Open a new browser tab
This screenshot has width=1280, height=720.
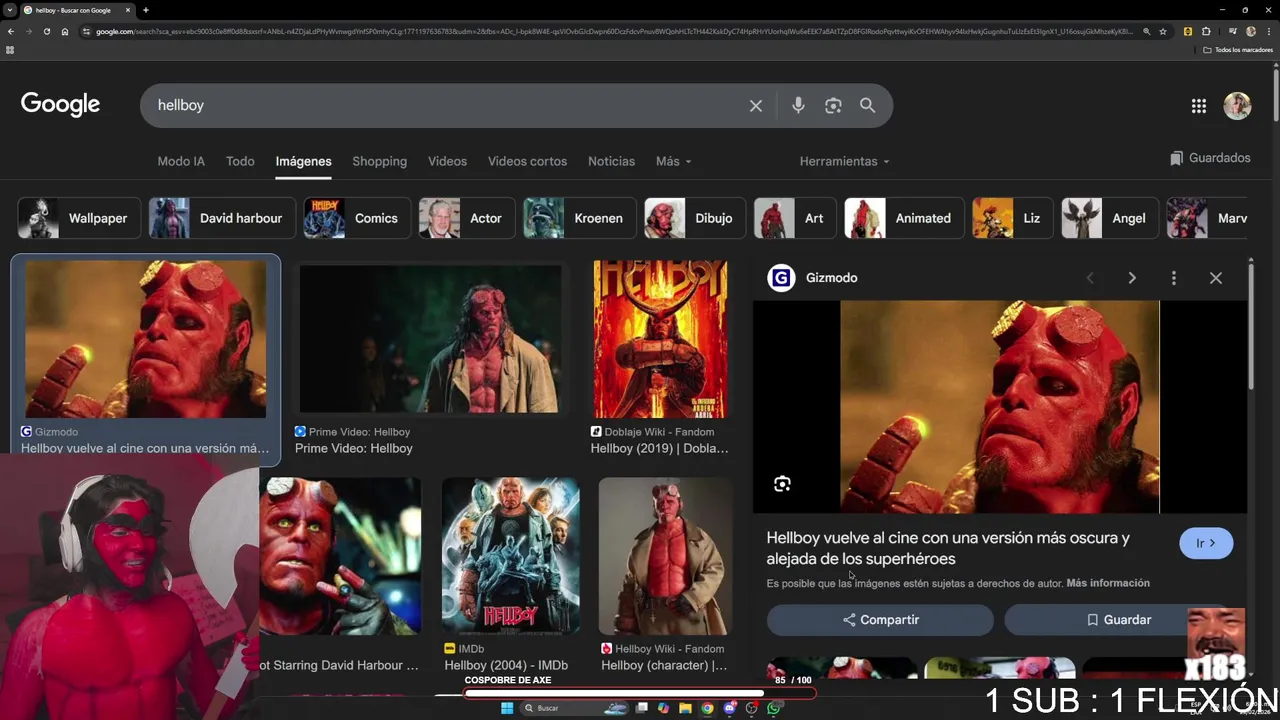pyautogui.click(x=146, y=10)
